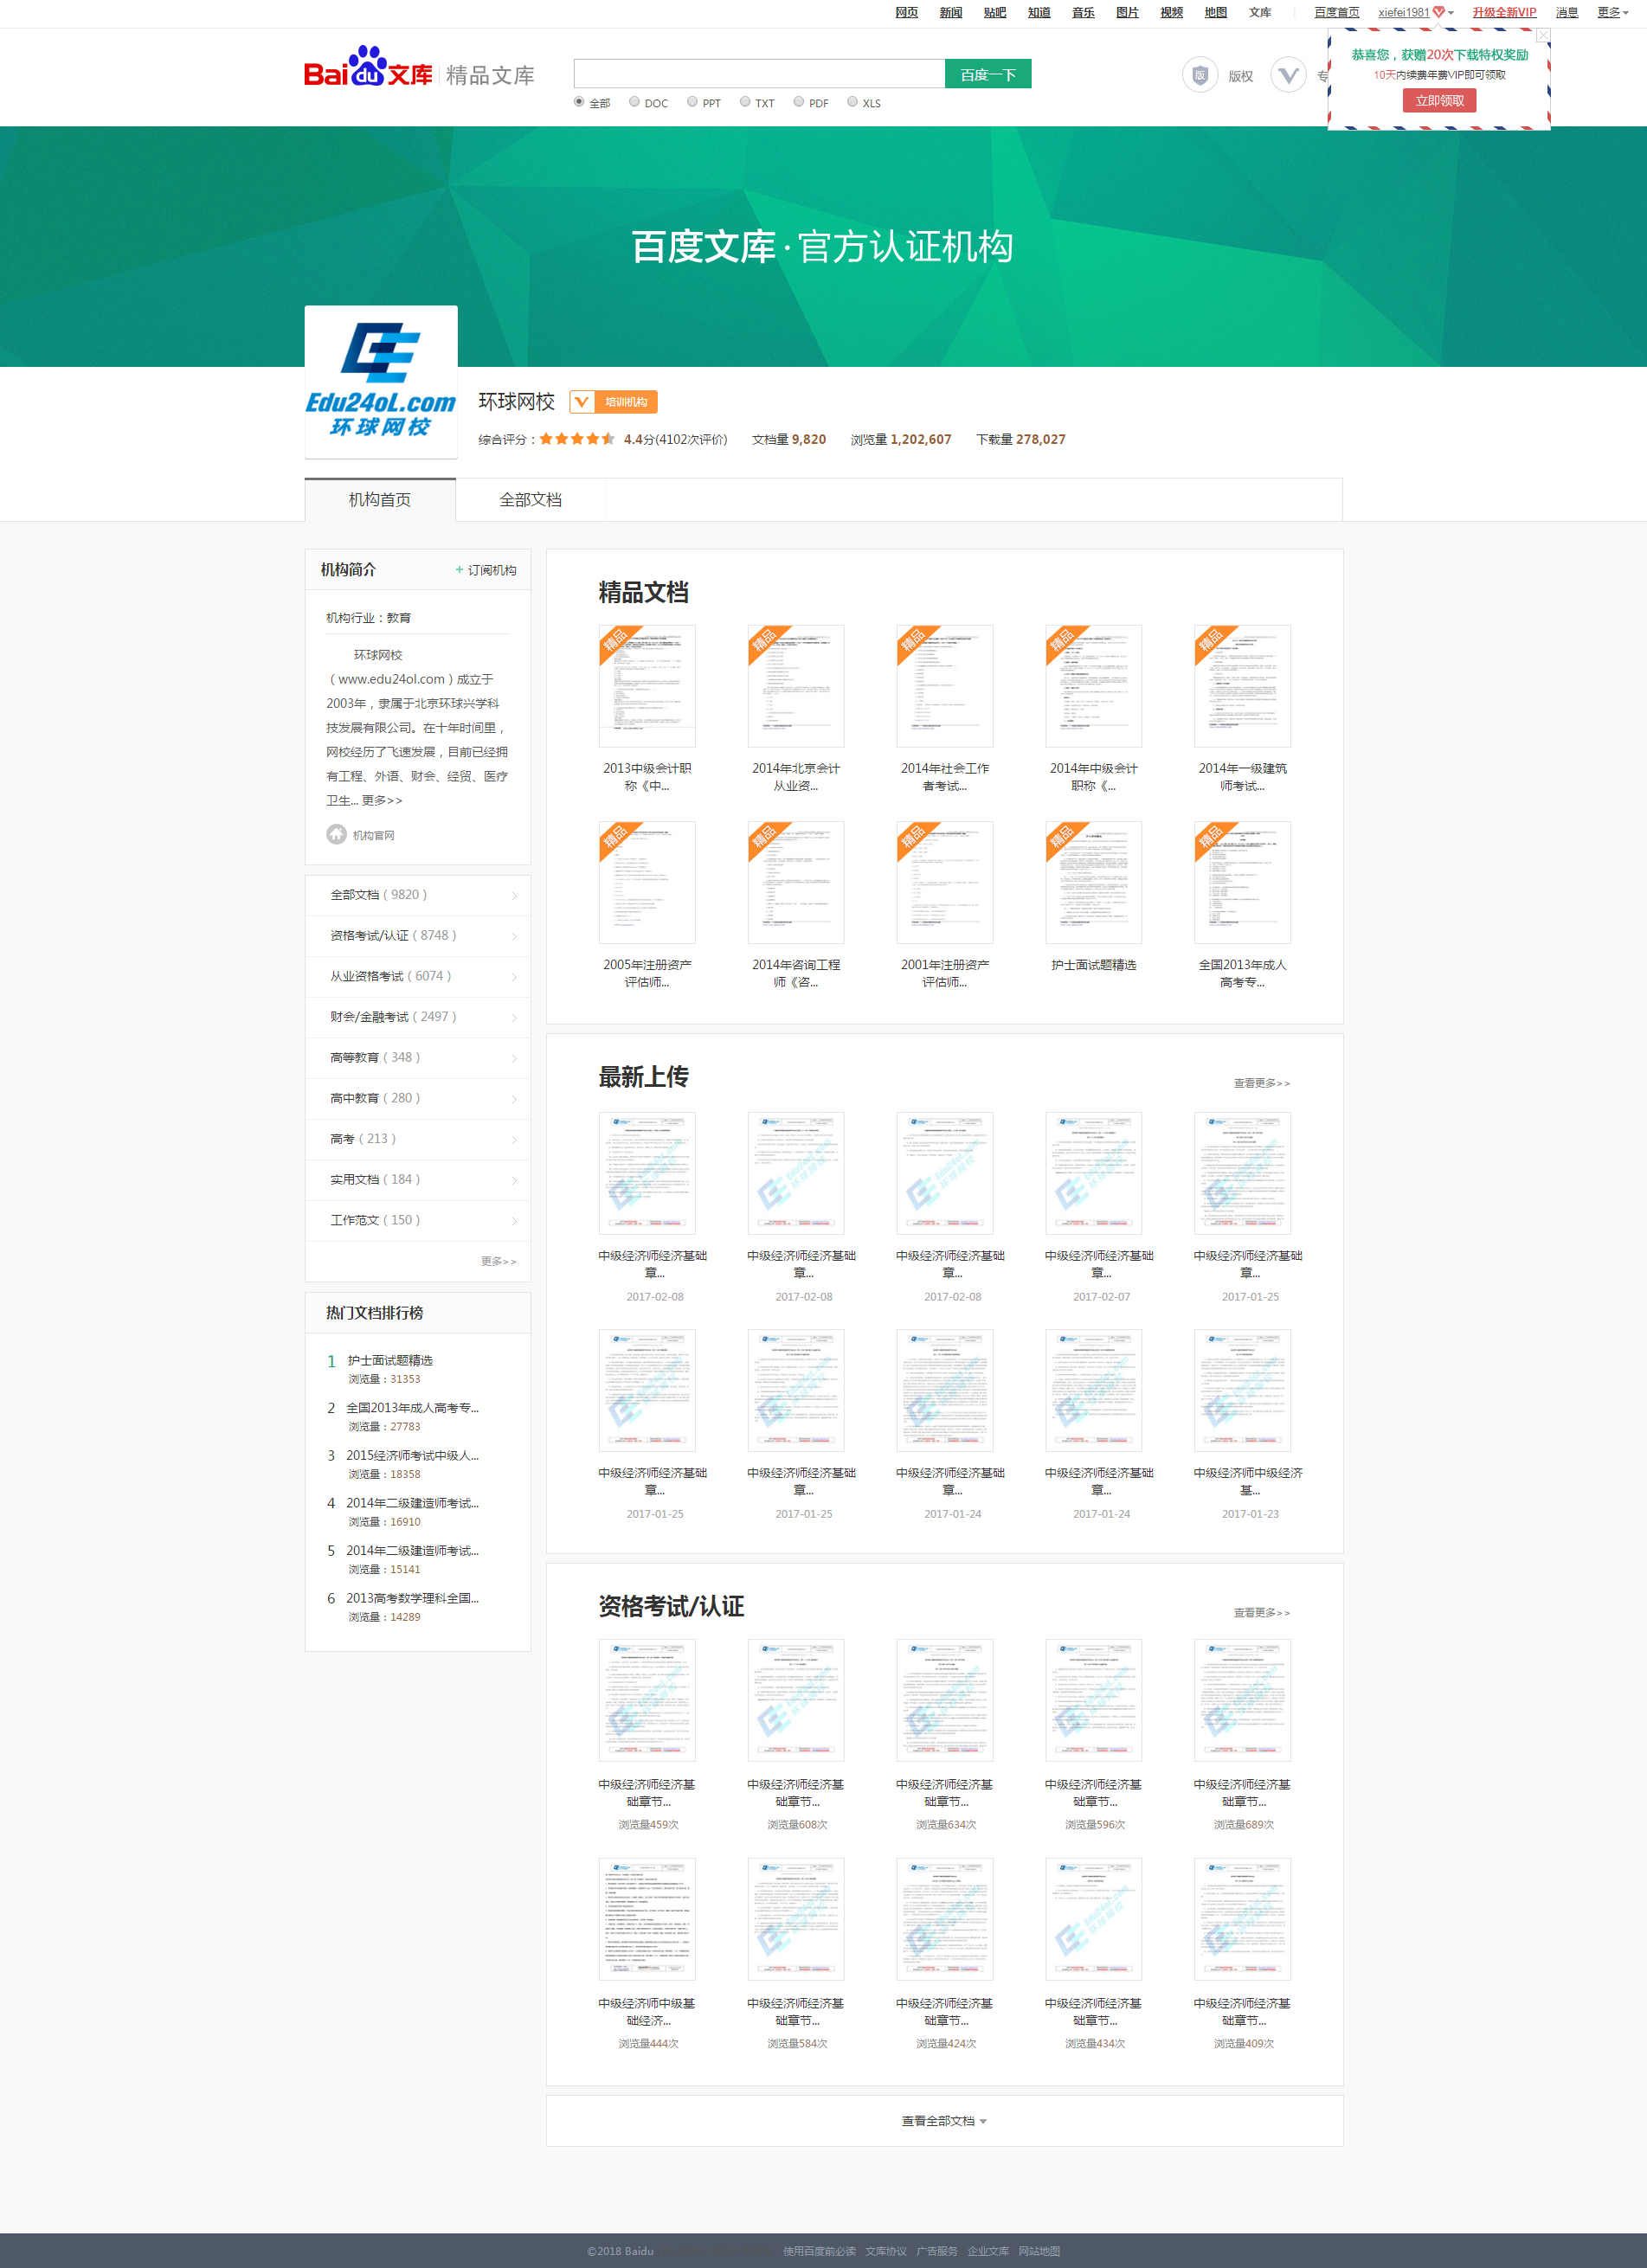Viewport: 1647px width, 2268px height.
Task: Click into the search input field
Action: [x=760, y=74]
